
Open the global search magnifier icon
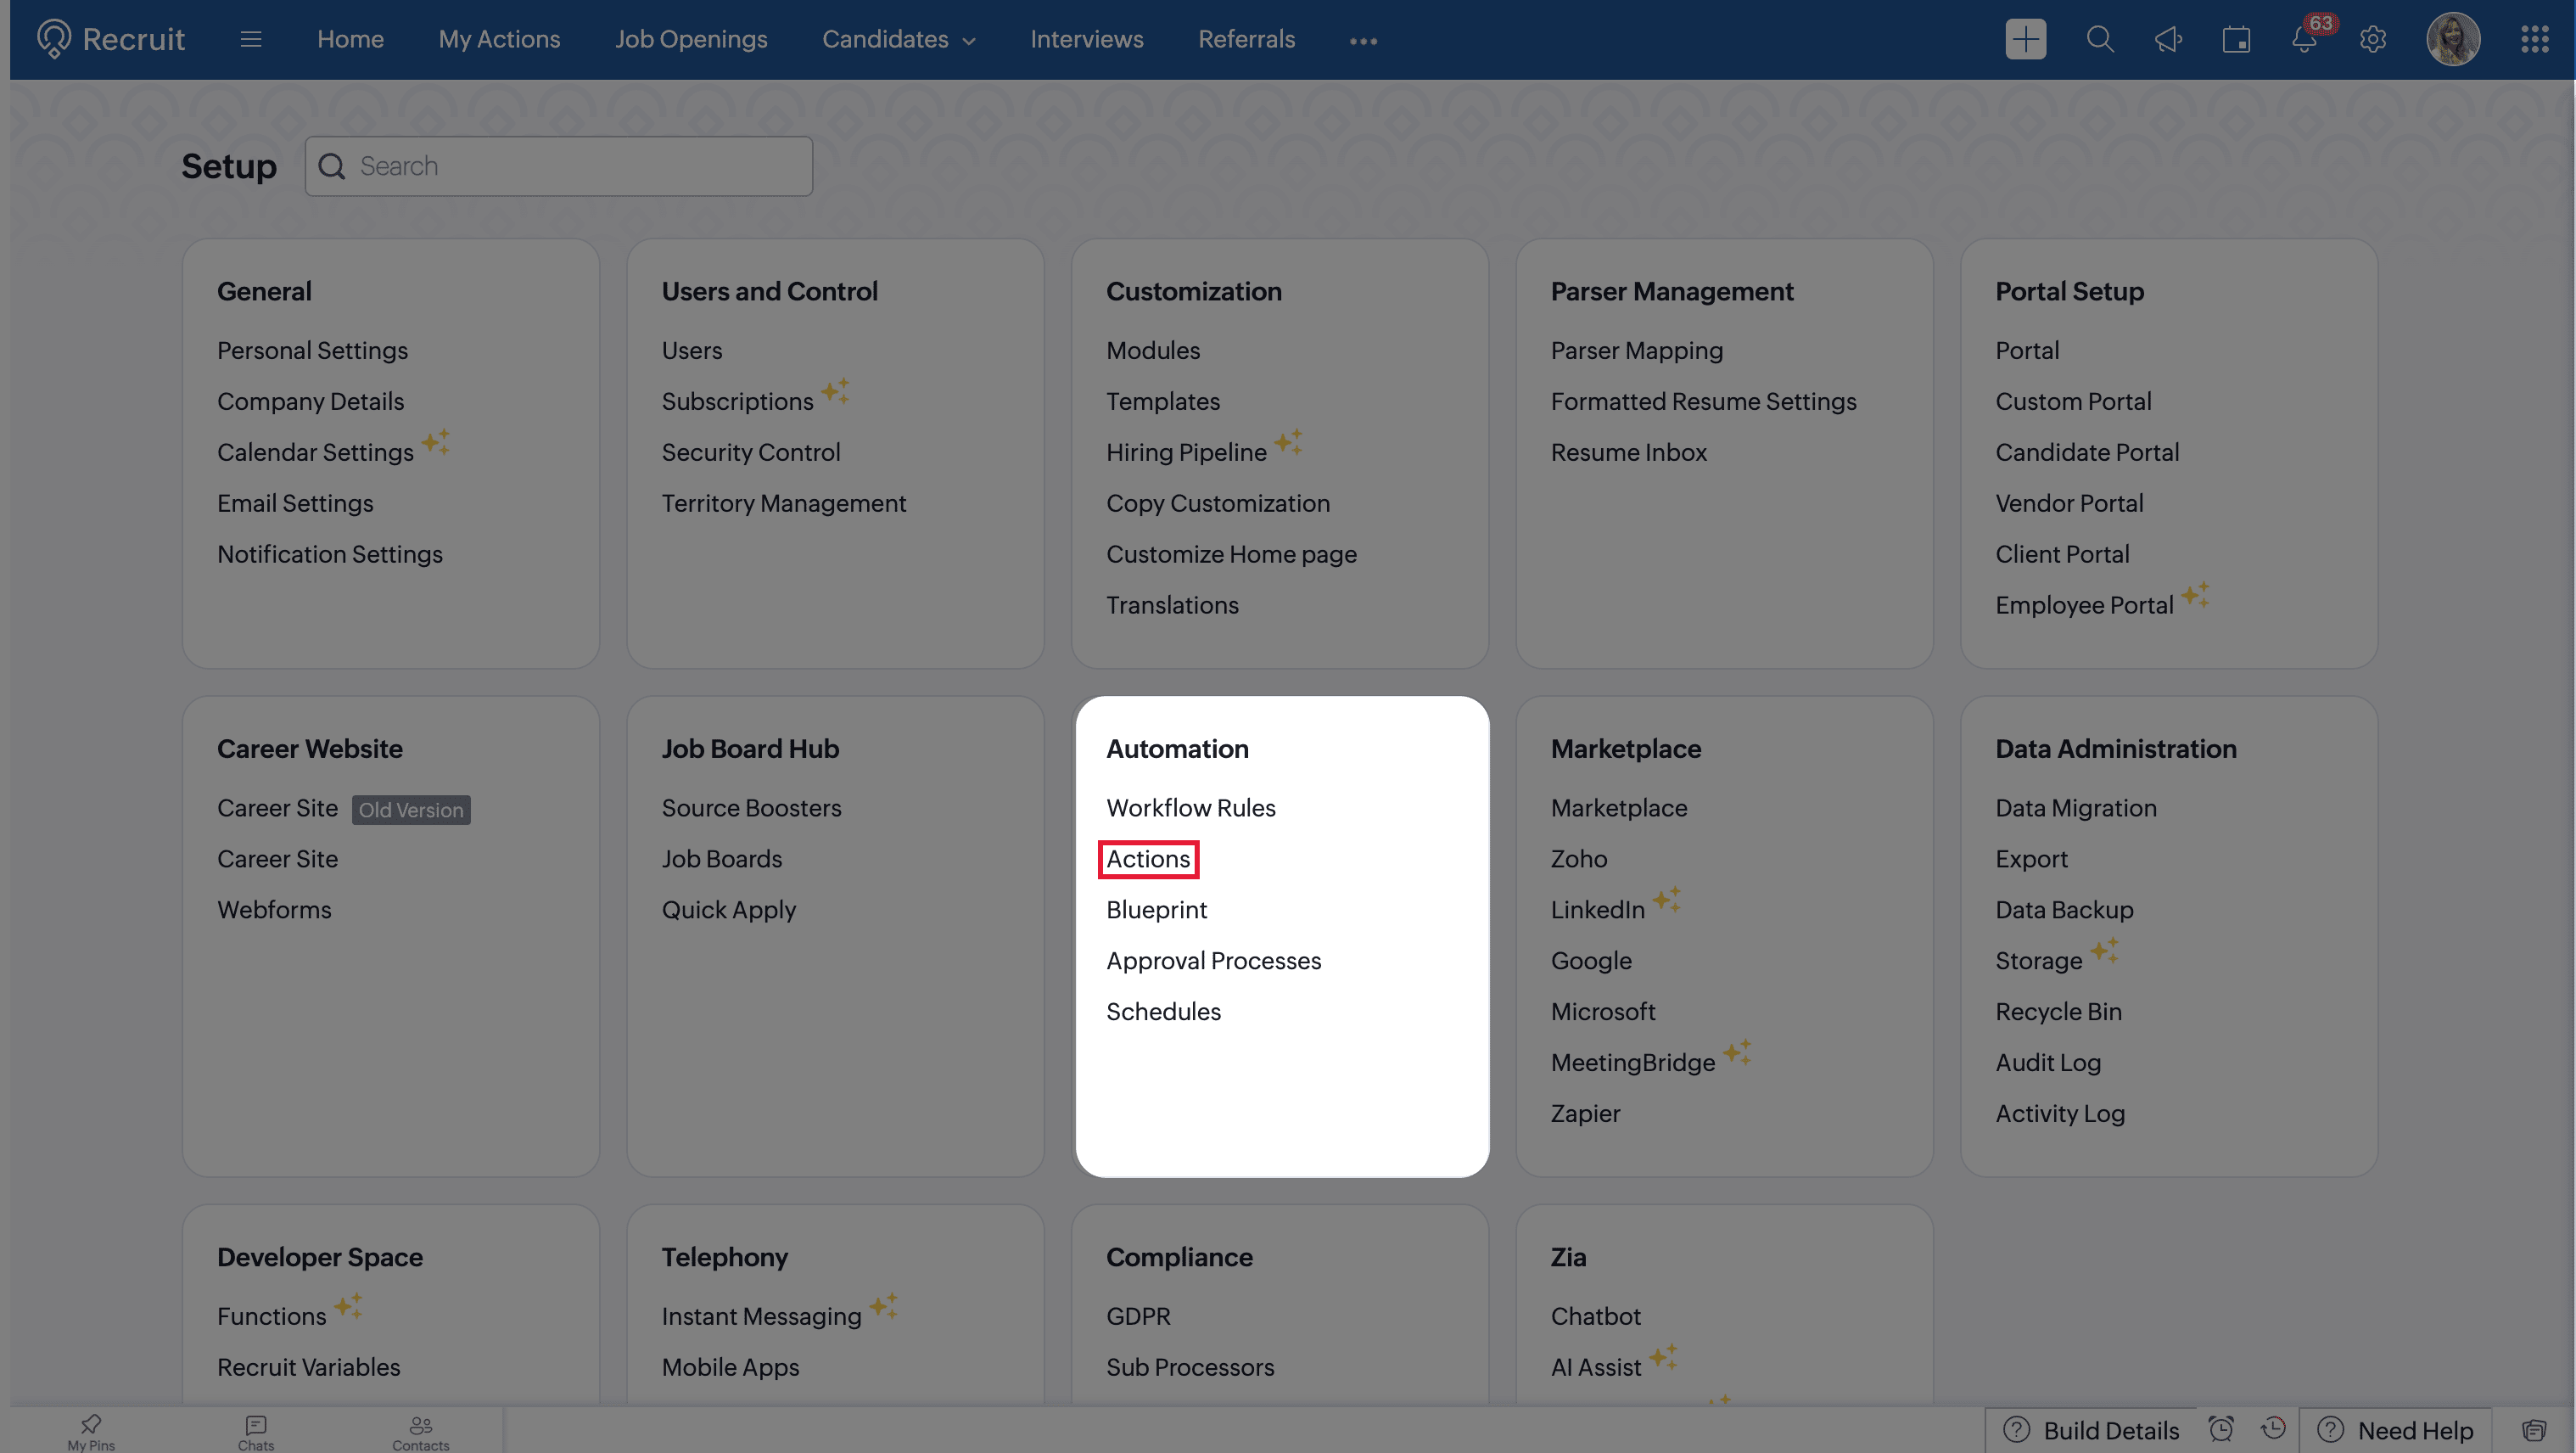coord(2100,39)
